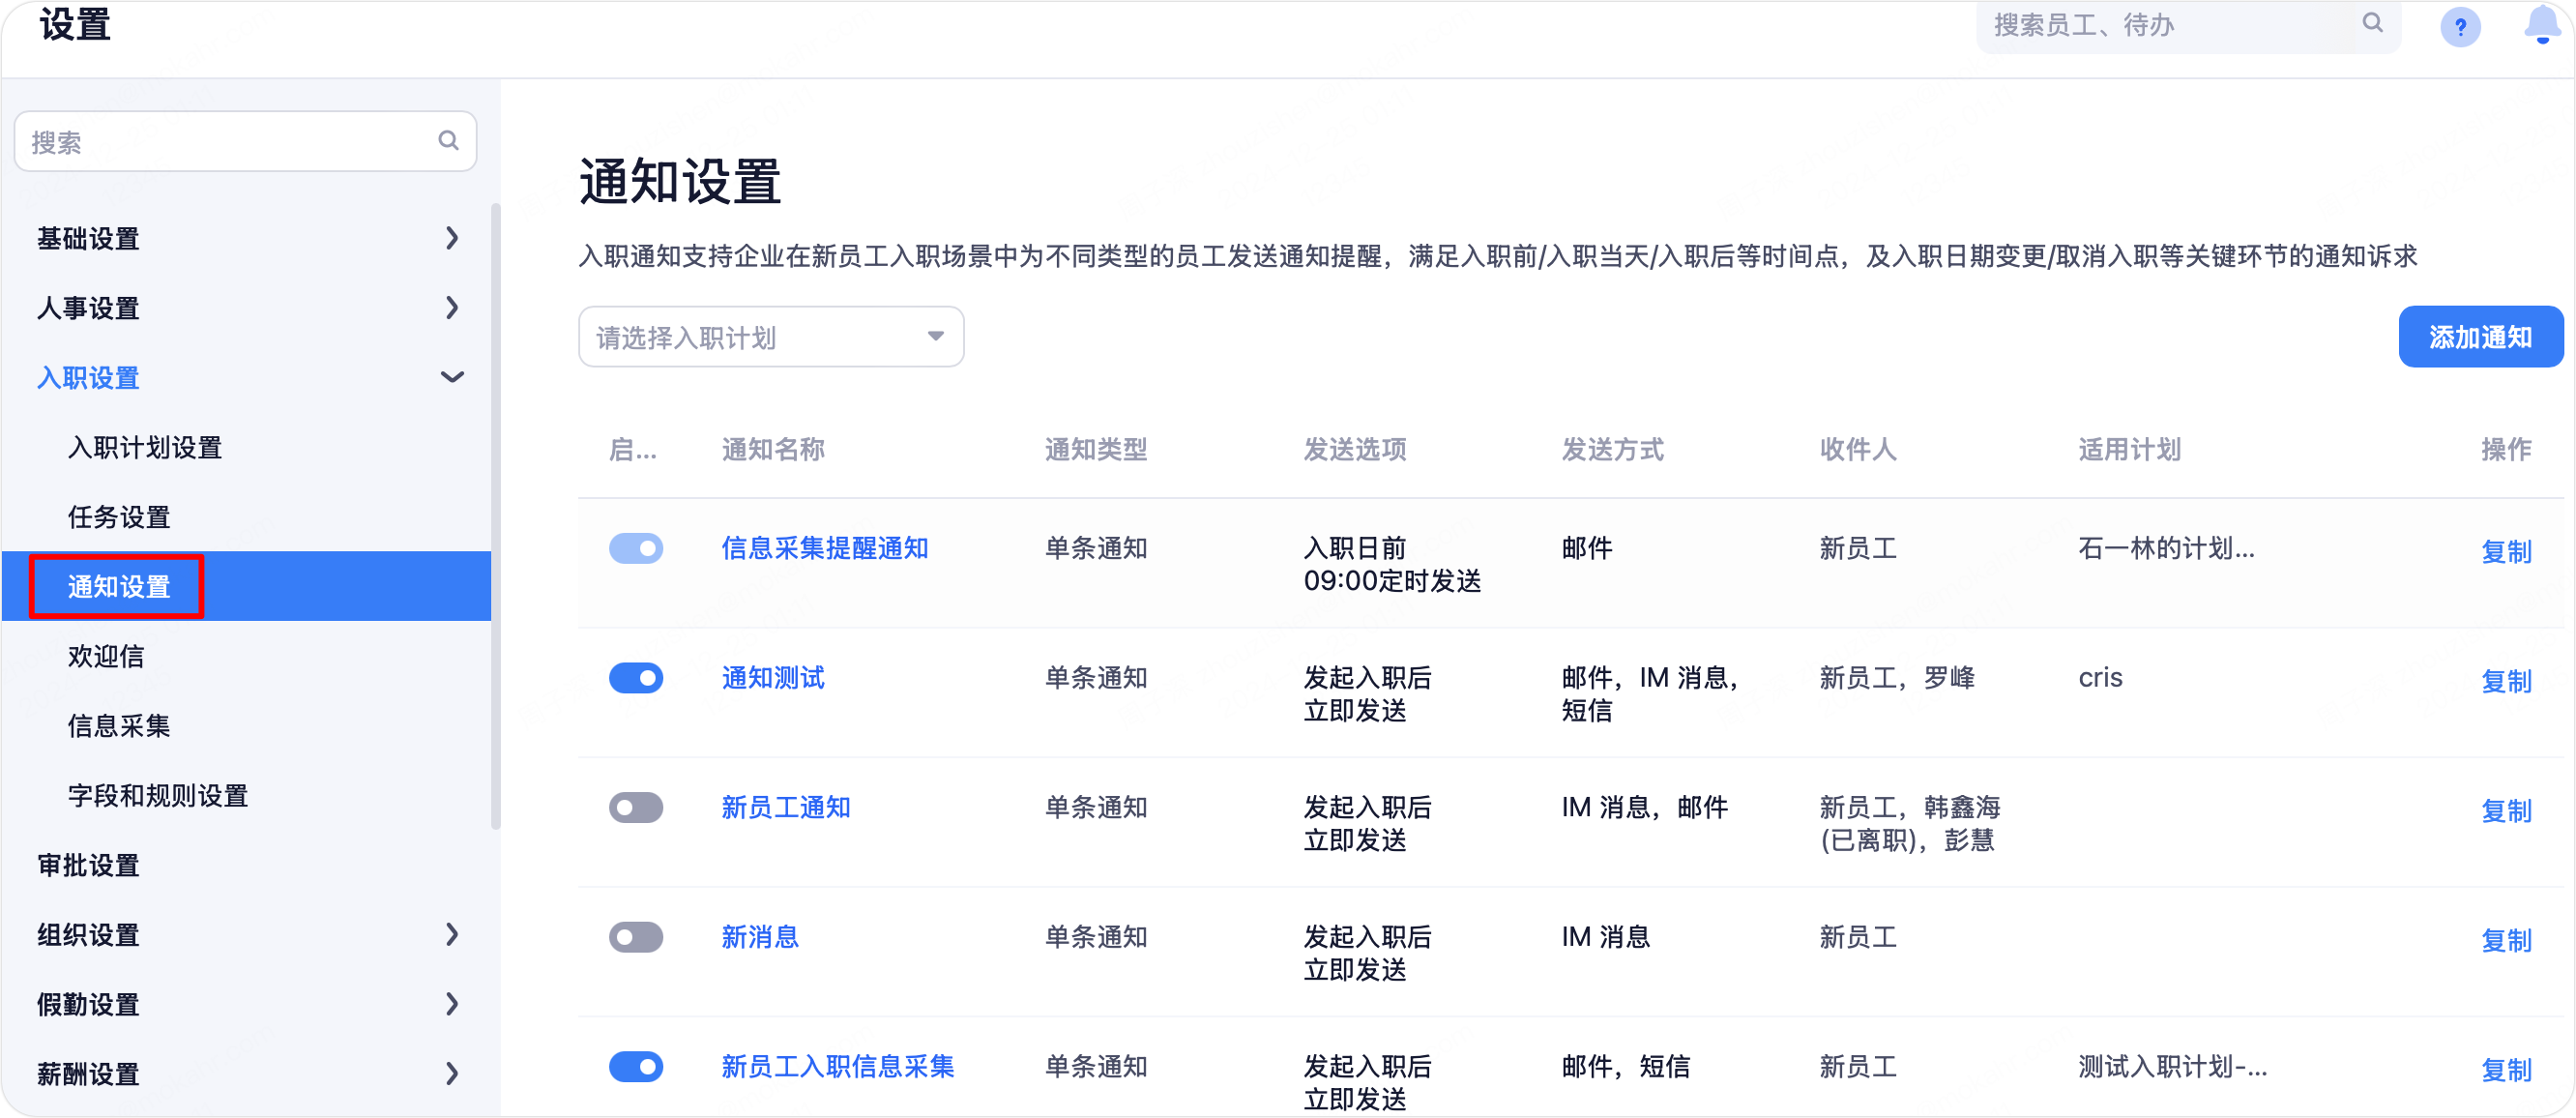Screen dimensions: 2576x1118
Task: Turn on the 新消息 toggle
Action: [x=636, y=937]
